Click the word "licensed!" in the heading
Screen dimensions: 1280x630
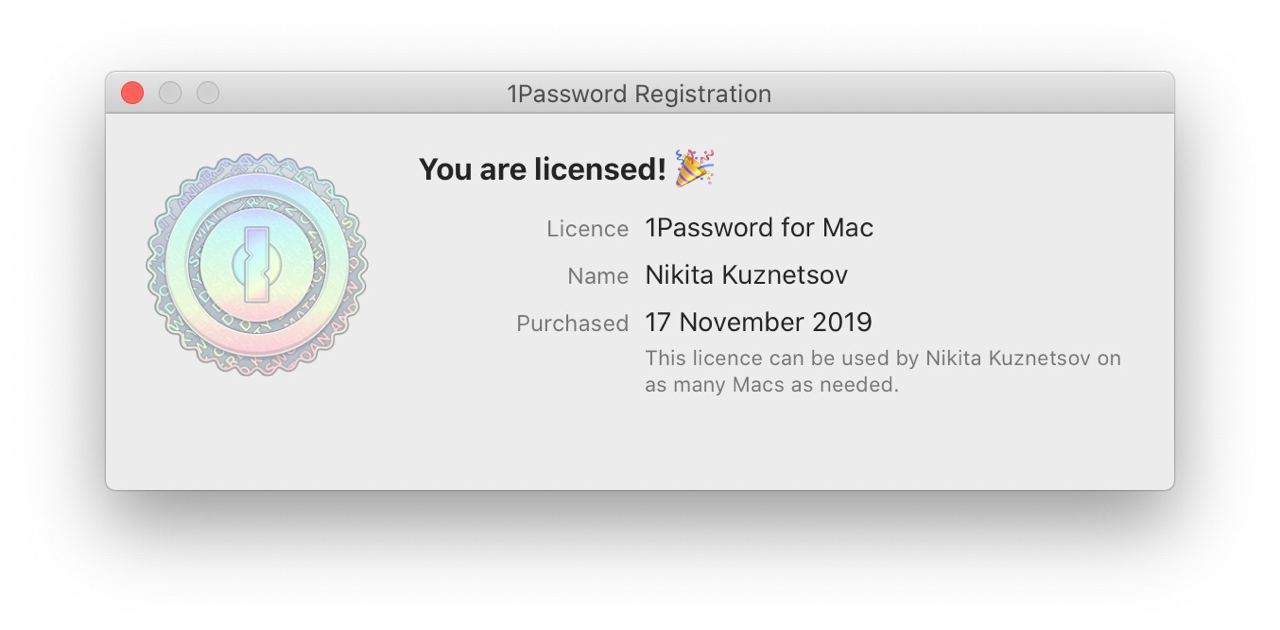tap(600, 169)
